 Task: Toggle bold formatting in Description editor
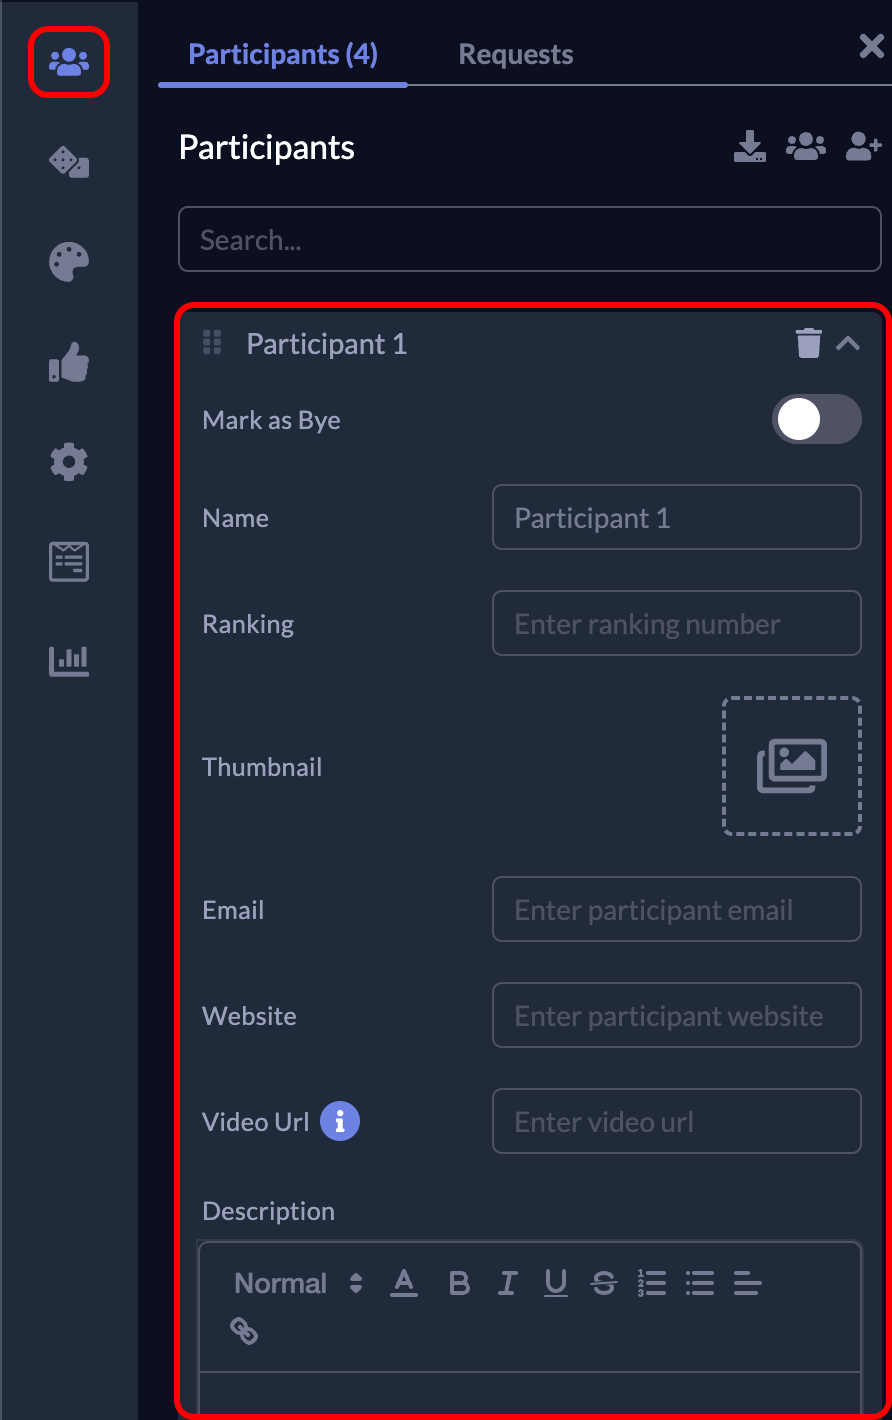click(x=459, y=1283)
